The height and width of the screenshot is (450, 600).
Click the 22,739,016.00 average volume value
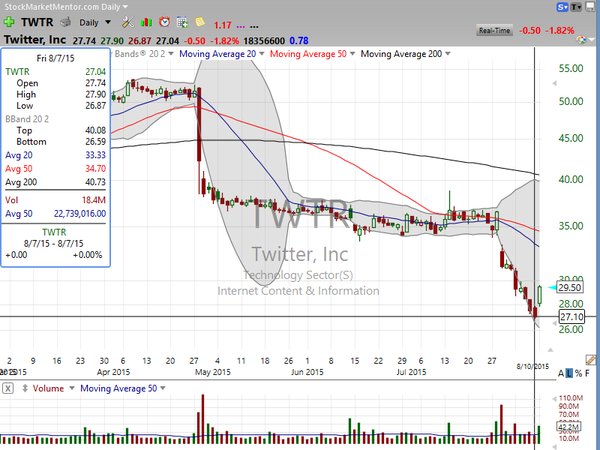(x=80, y=214)
